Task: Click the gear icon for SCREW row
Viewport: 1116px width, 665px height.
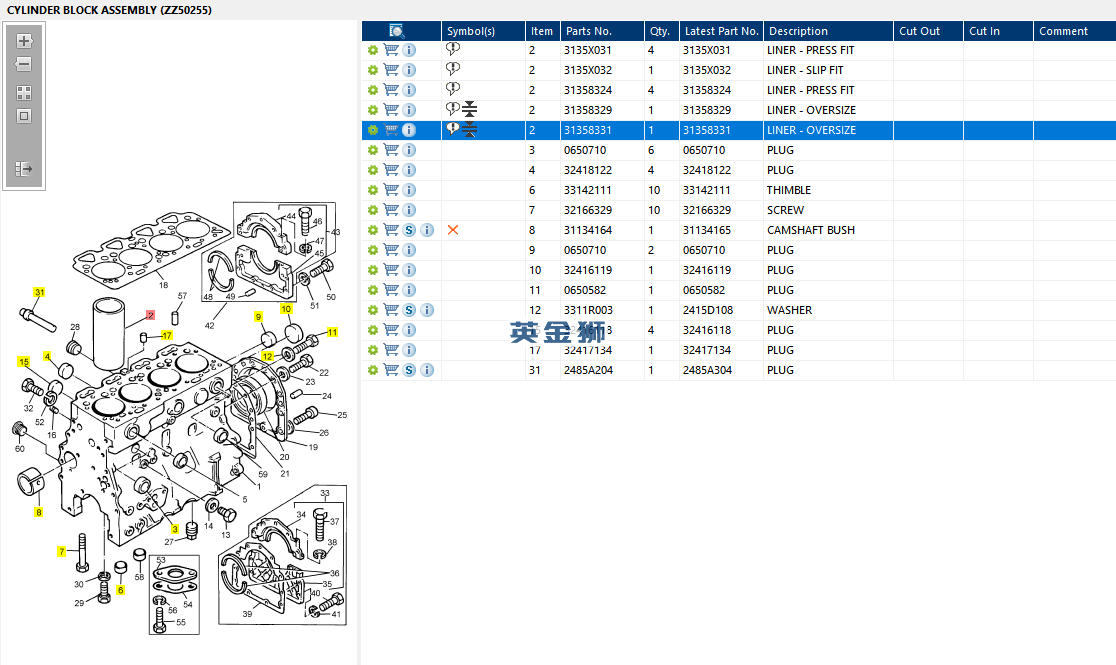Action: (373, 210)
